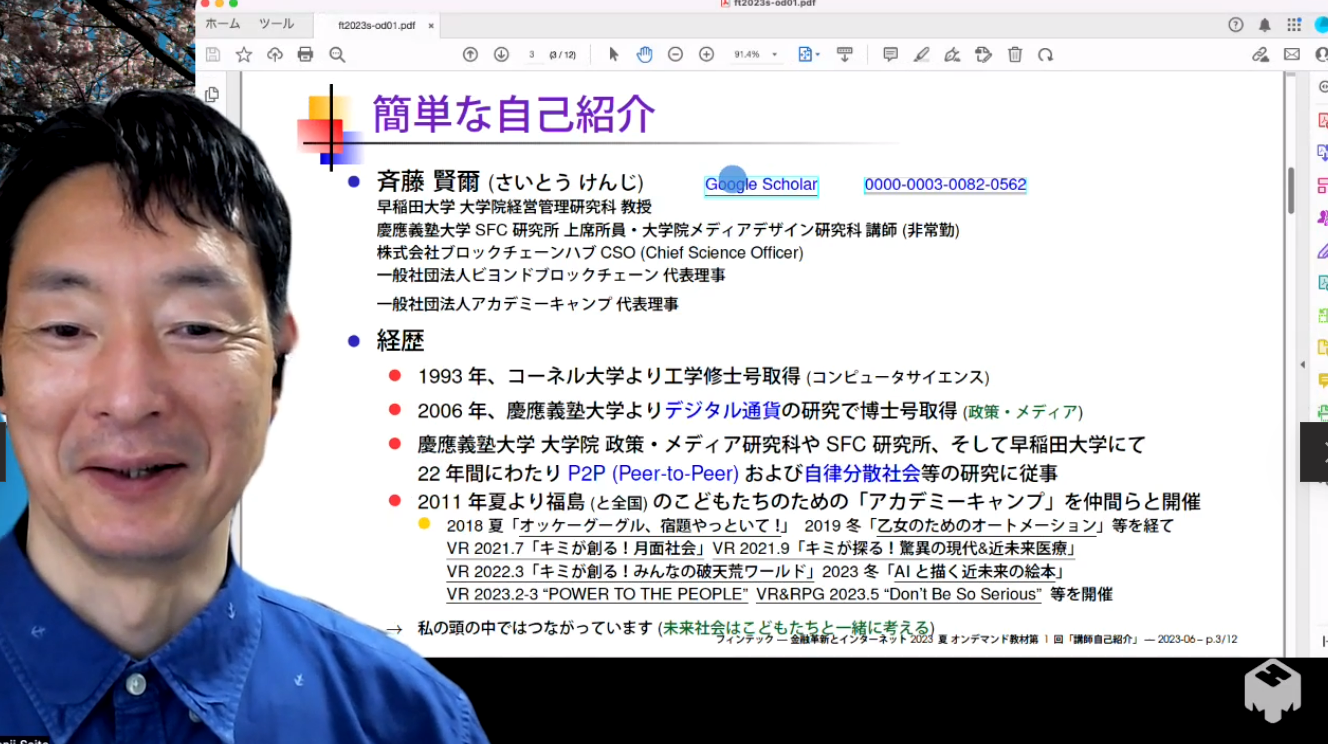This screenshot has height=744, width=1328.
Task: Select the ft2023s-od01.pdf document tab
Action: 378,25
